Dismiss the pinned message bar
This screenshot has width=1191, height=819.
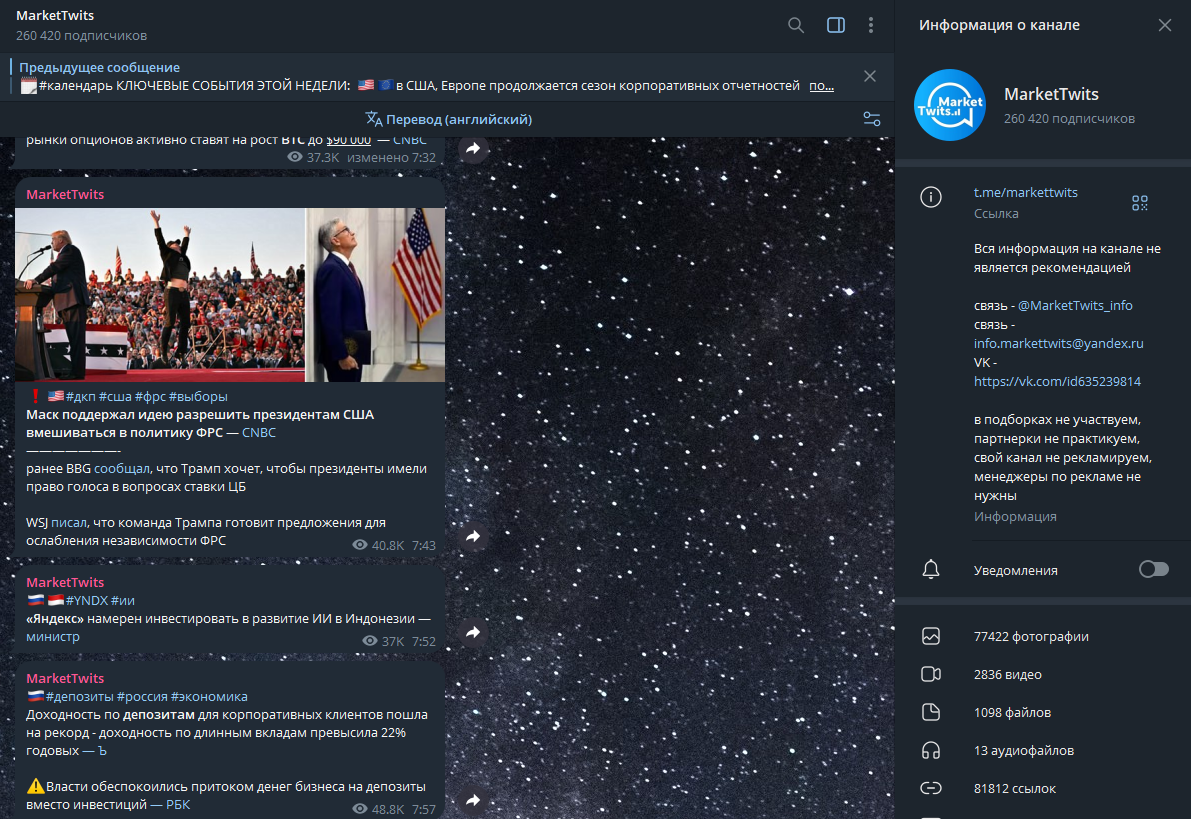click(x=870, y=76)
